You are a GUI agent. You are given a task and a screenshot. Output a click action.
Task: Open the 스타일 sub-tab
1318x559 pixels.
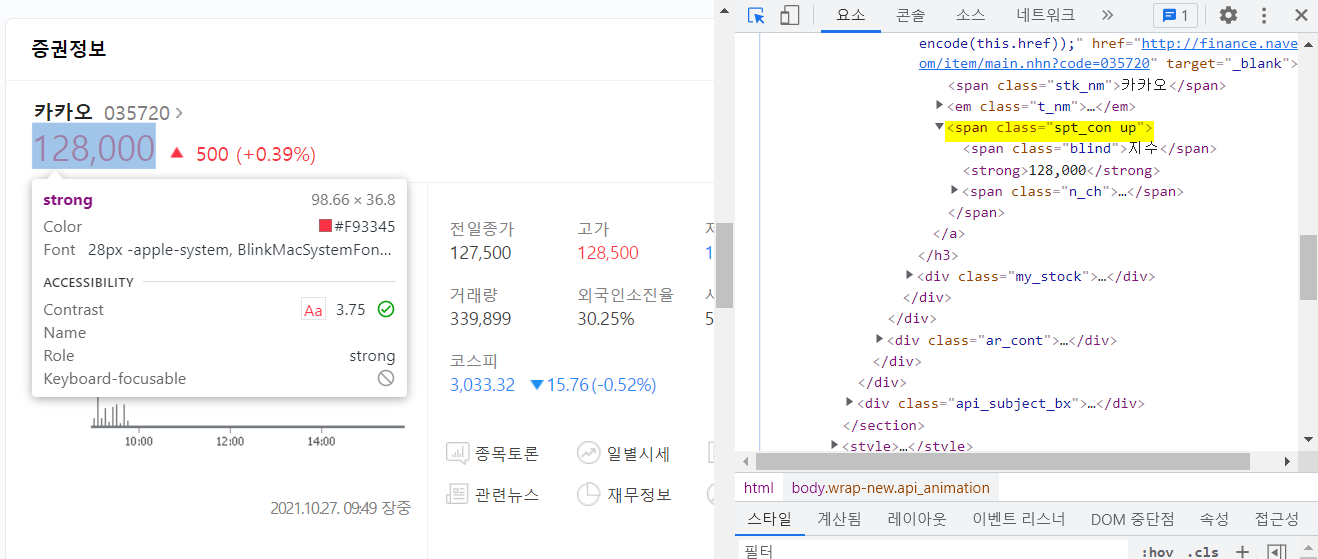point(770,519)
